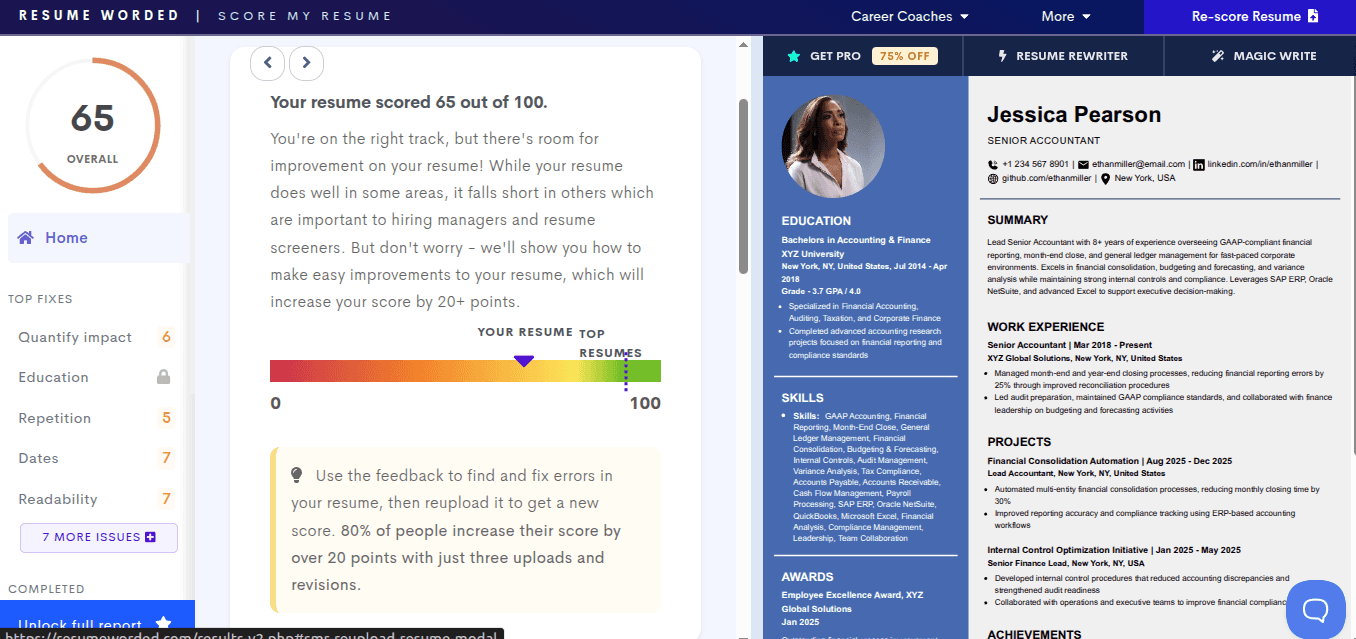Click the phone icon in resume contact line

tap(993, 164)
